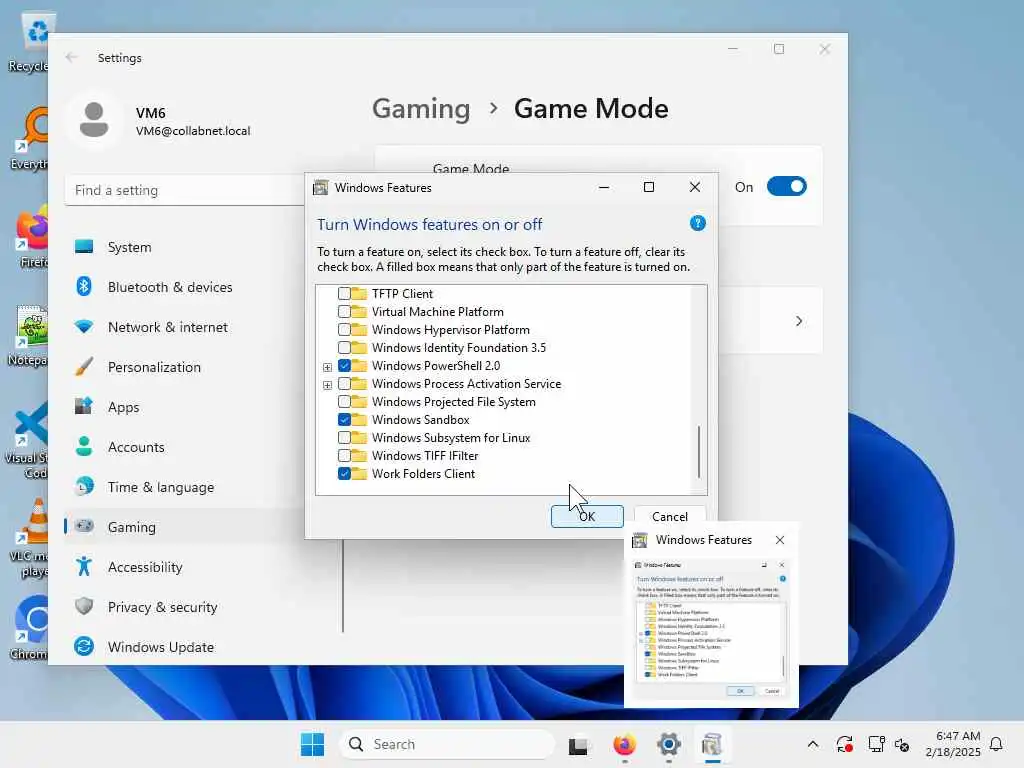
Task: Open the help icon in Windows Features
Action: tap(697, 223)
